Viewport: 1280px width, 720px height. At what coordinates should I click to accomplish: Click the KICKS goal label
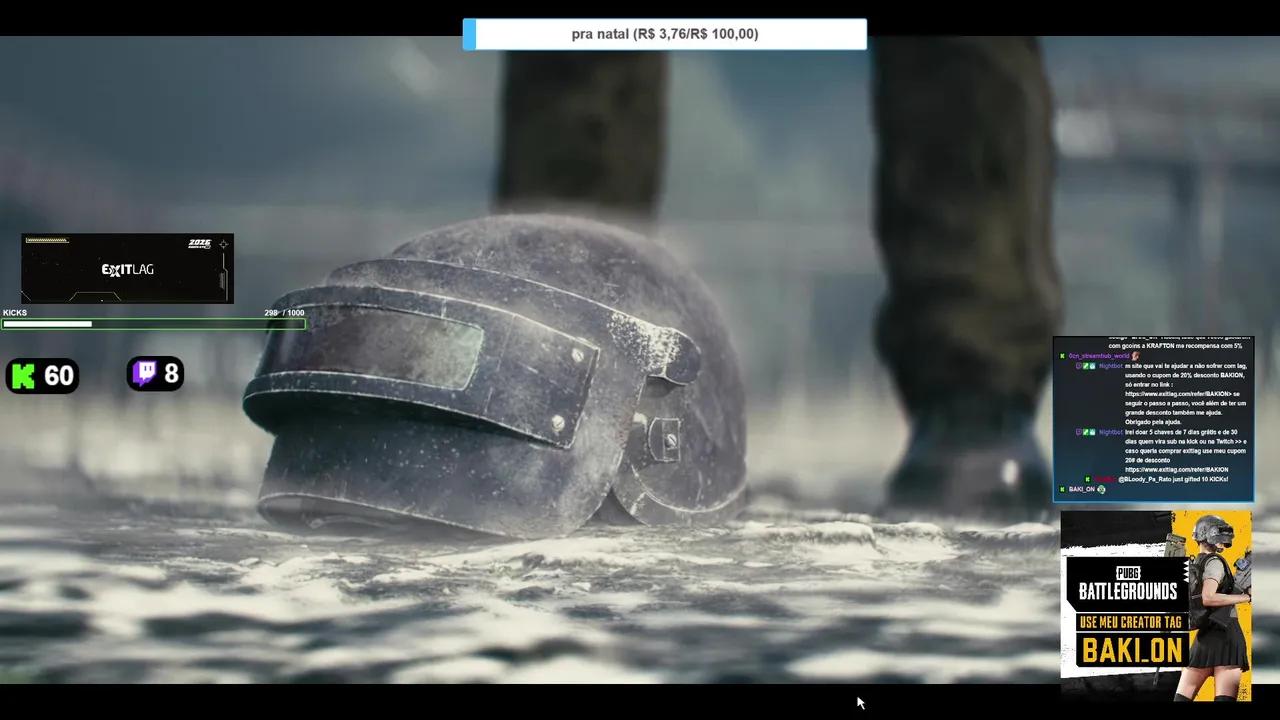[15, 313]
